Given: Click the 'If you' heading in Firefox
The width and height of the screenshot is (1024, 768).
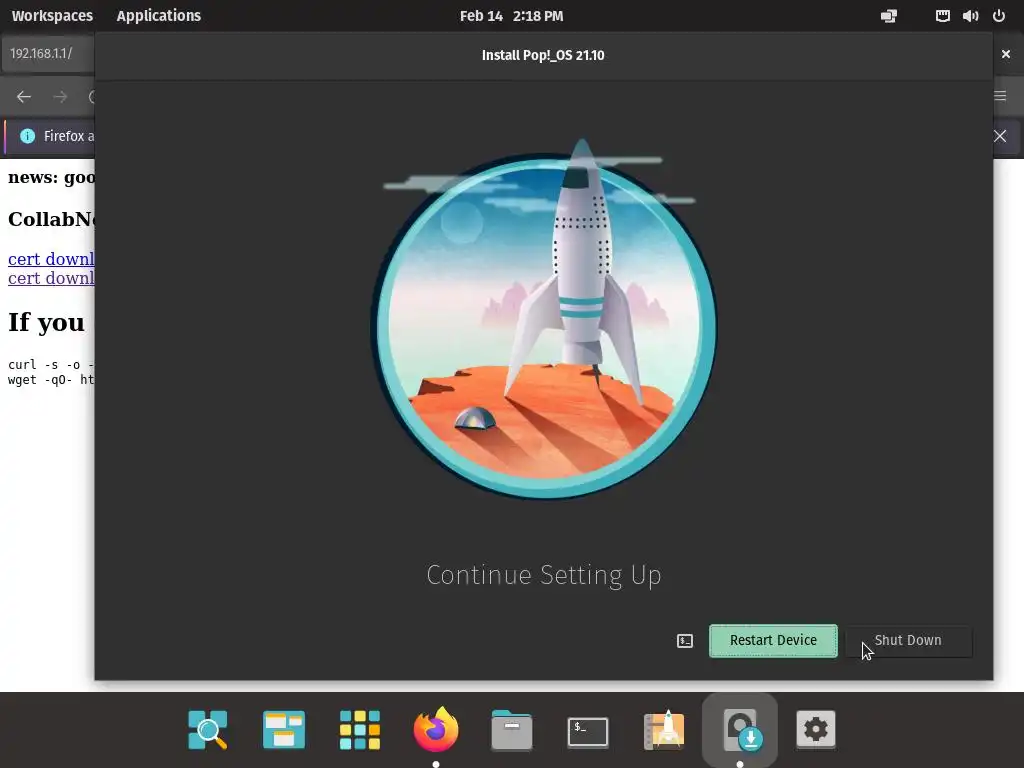Looking at the screenshot, I should [46, 323].
